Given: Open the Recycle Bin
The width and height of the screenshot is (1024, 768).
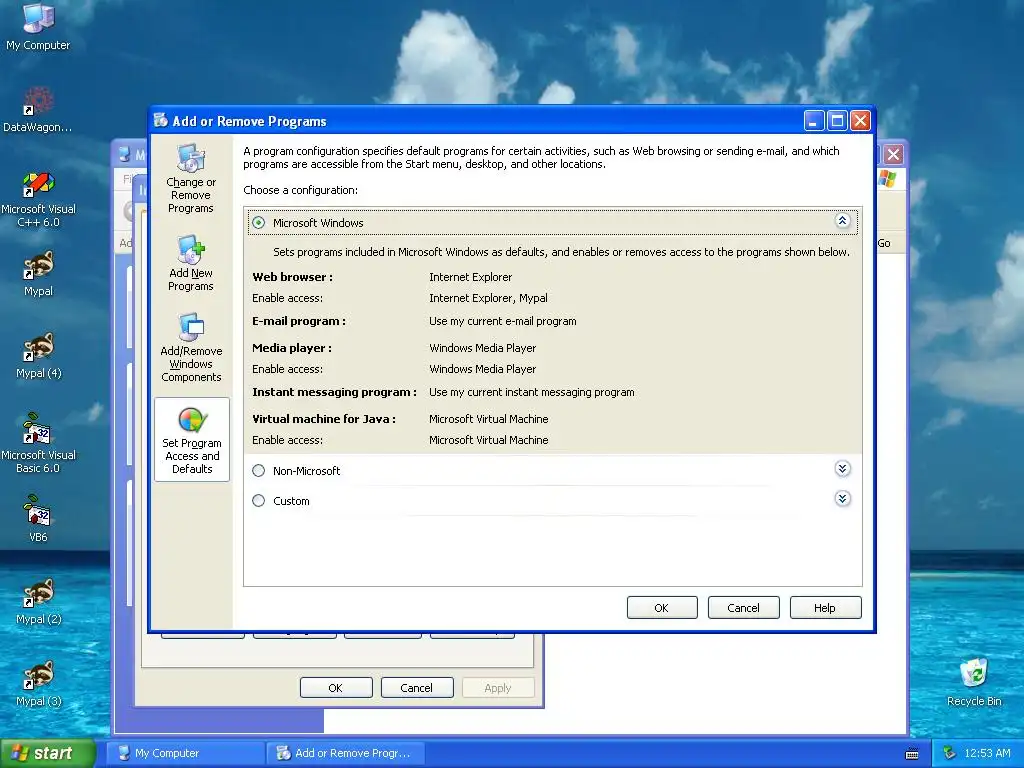Looking at the screenshot, I should (974, 682).
